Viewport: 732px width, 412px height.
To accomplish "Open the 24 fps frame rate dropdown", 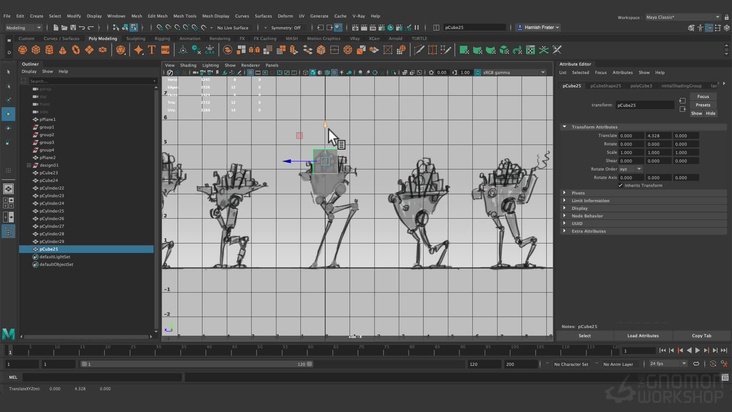I will [x=668, y=364].
